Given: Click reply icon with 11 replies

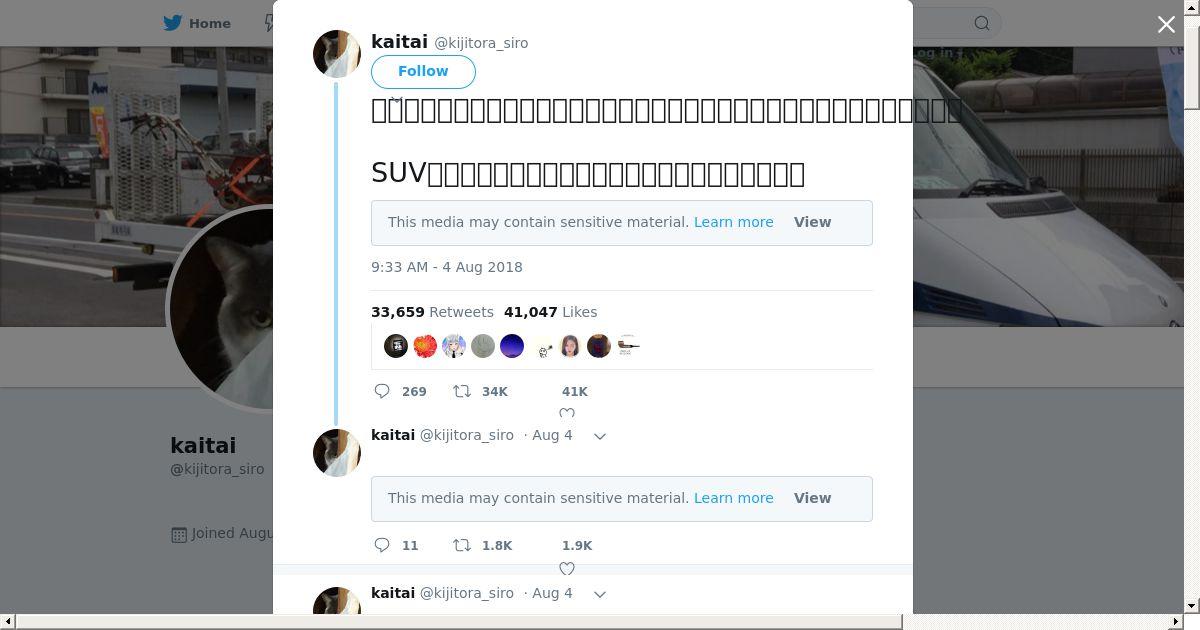Looking at the screenshot, I should tap(382, 545).
